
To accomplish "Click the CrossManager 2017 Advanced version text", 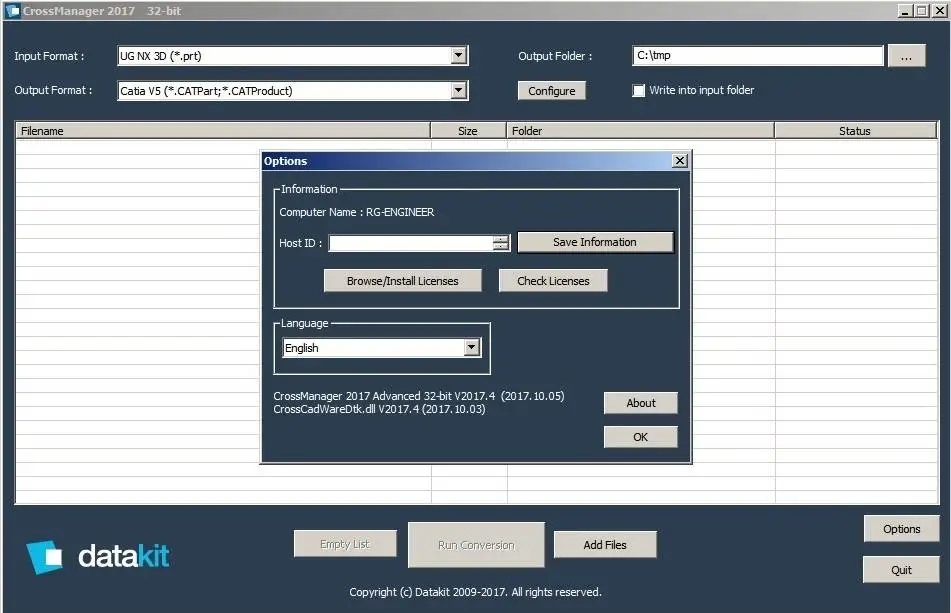I will [x=418, y=396].
